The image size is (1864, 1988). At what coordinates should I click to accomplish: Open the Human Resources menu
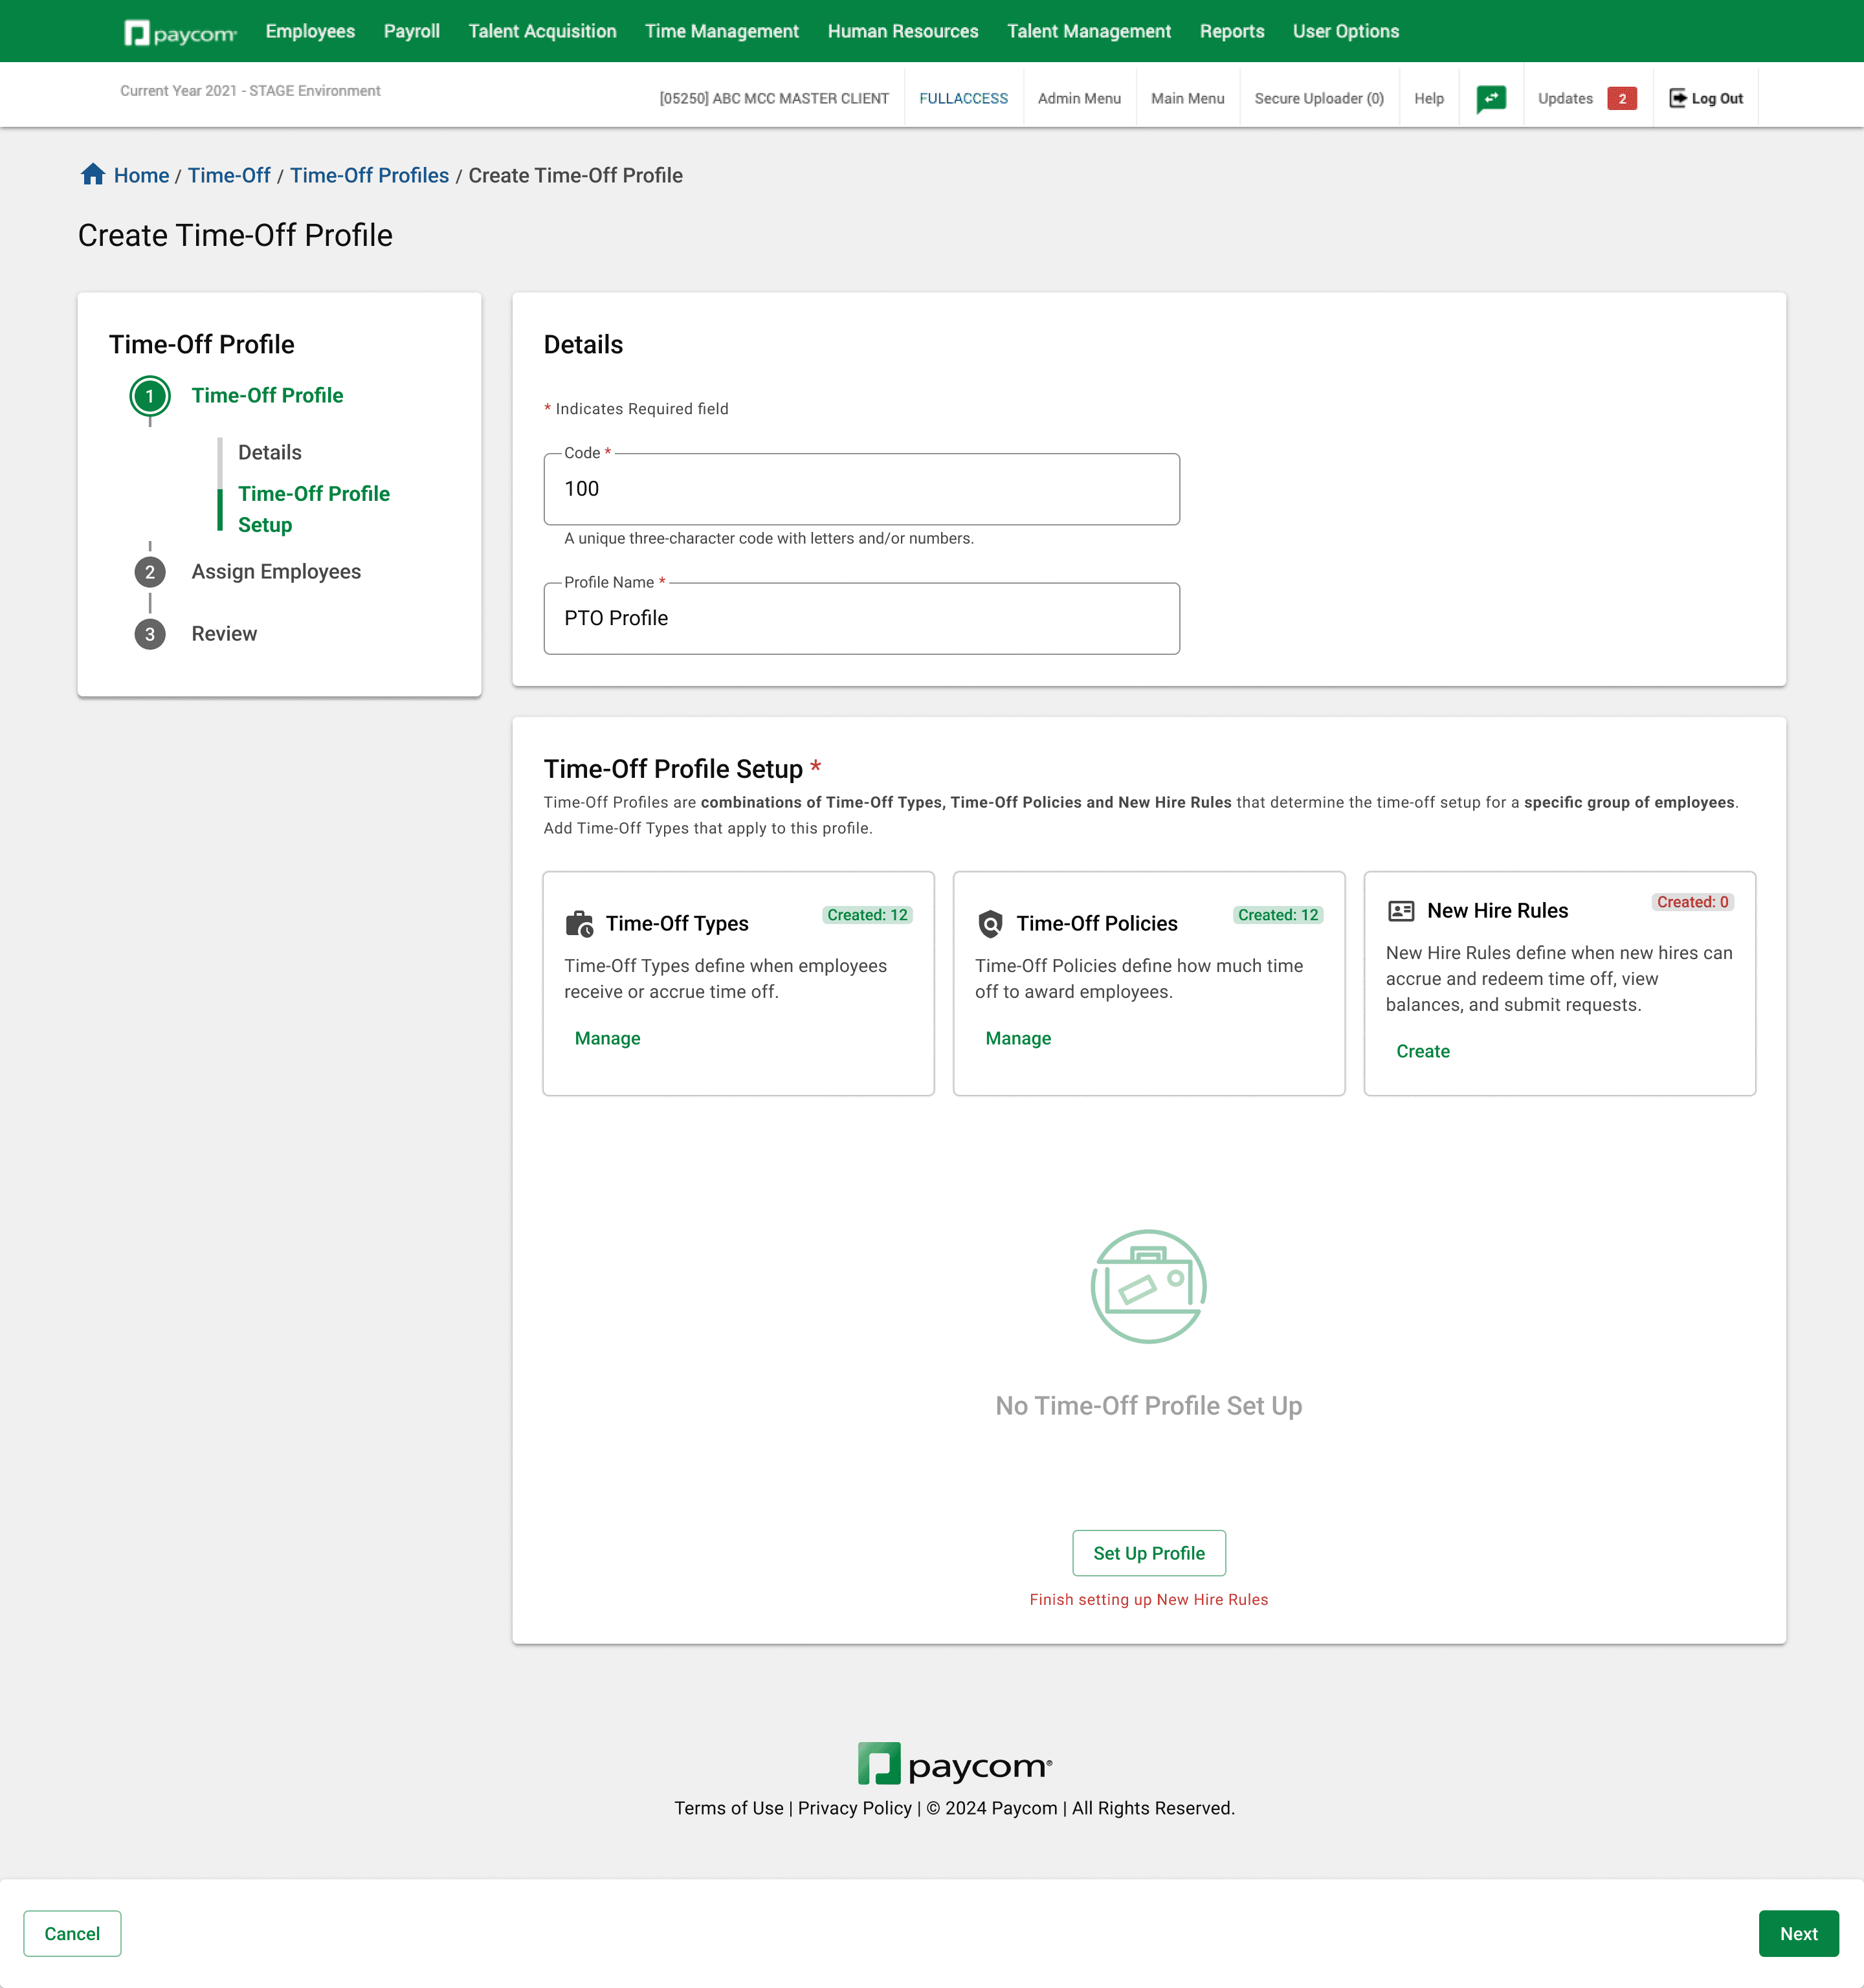pyautogui.click(x=902, y=31)
